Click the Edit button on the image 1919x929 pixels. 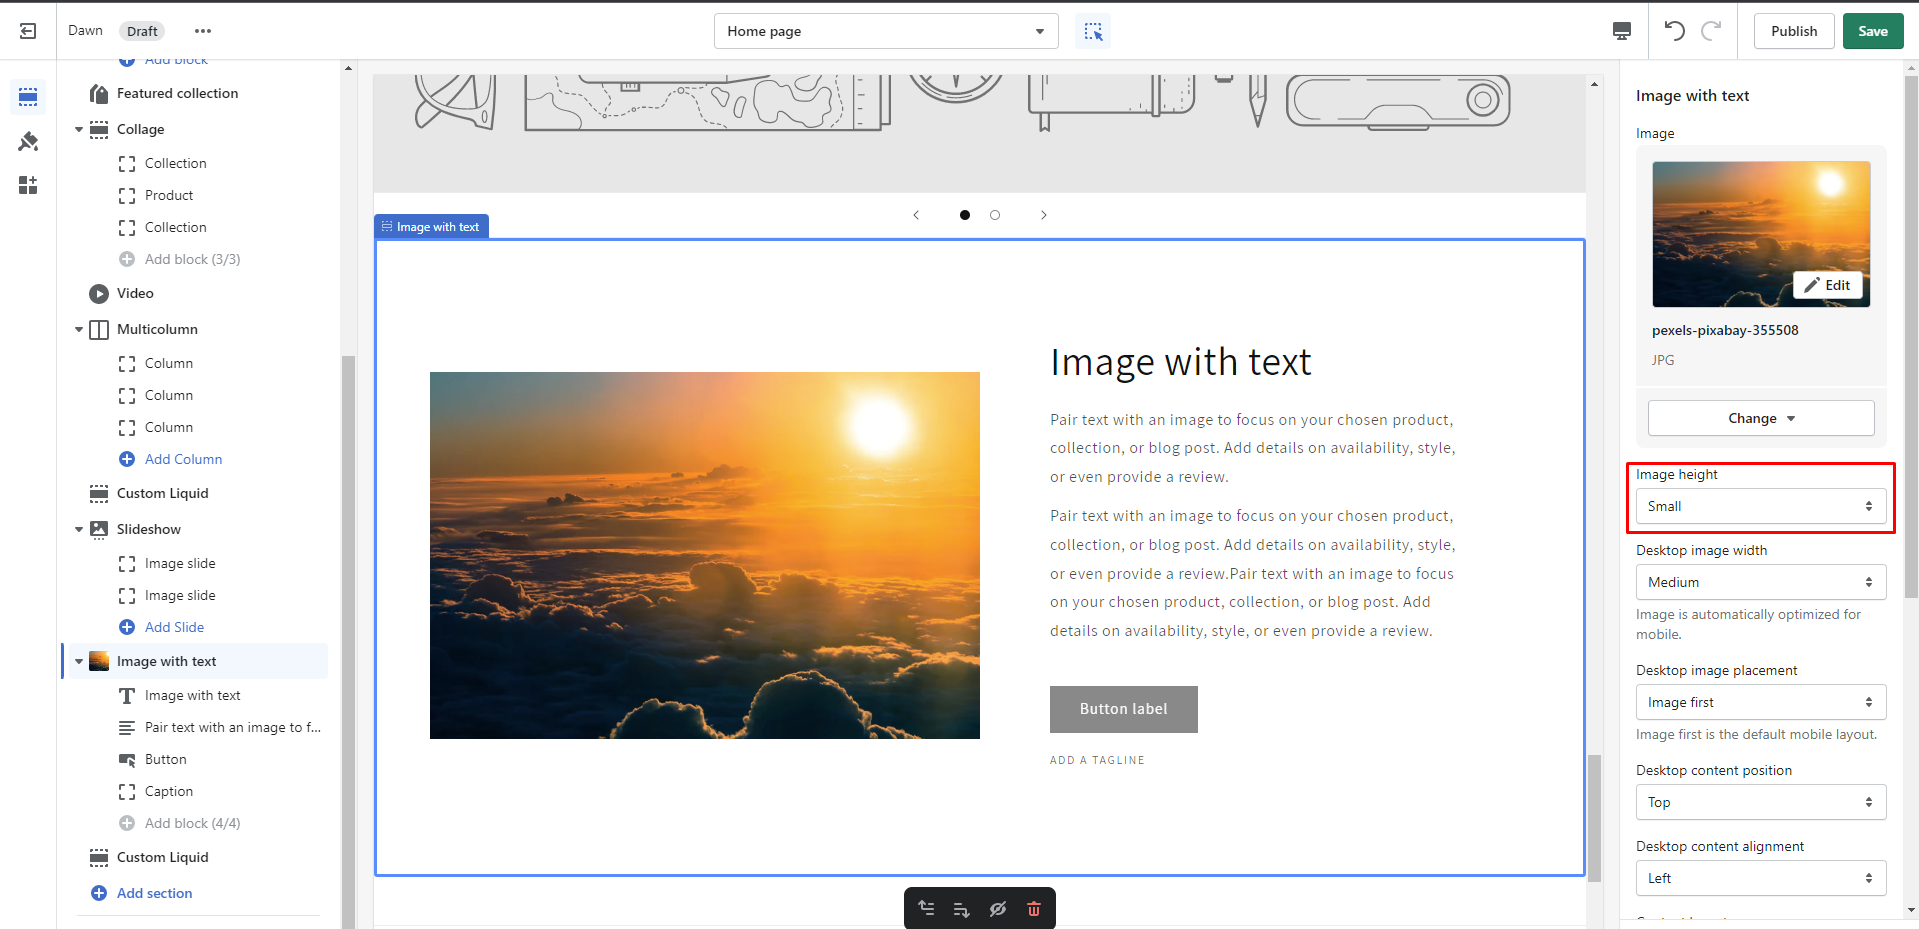click(1827, 285)
